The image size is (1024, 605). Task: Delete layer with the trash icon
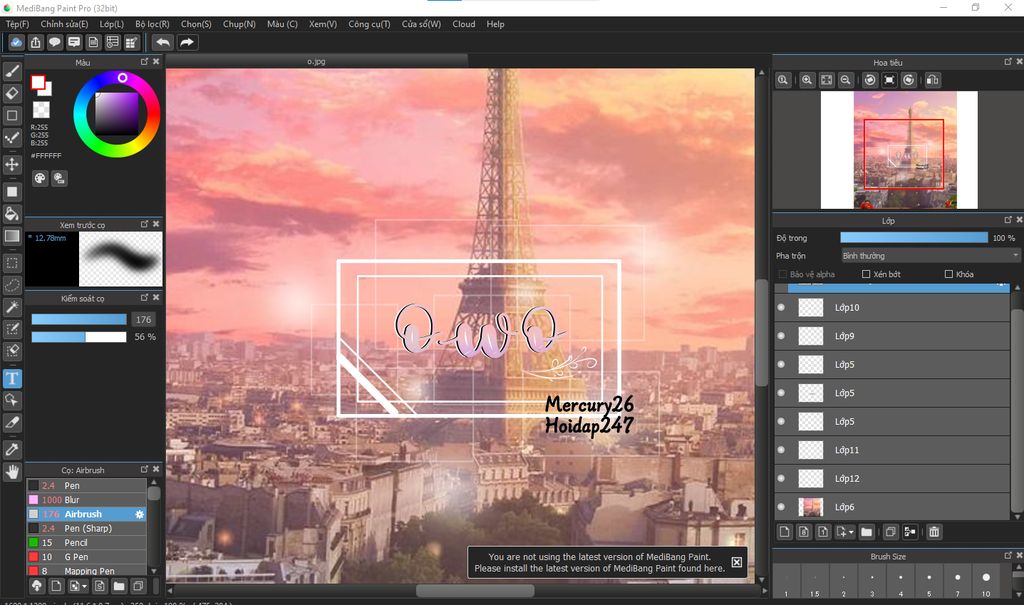tap(935, 532)
